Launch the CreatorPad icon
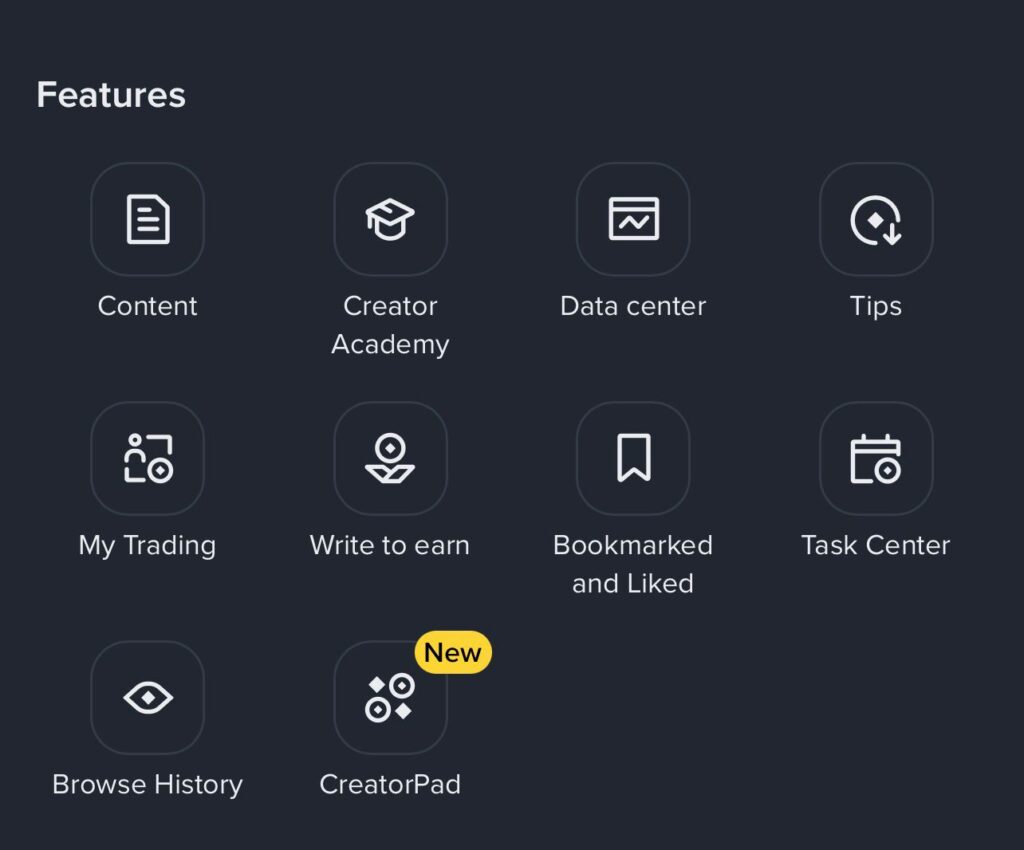The height and width of the screenshot is (850, 1024). 390,697
